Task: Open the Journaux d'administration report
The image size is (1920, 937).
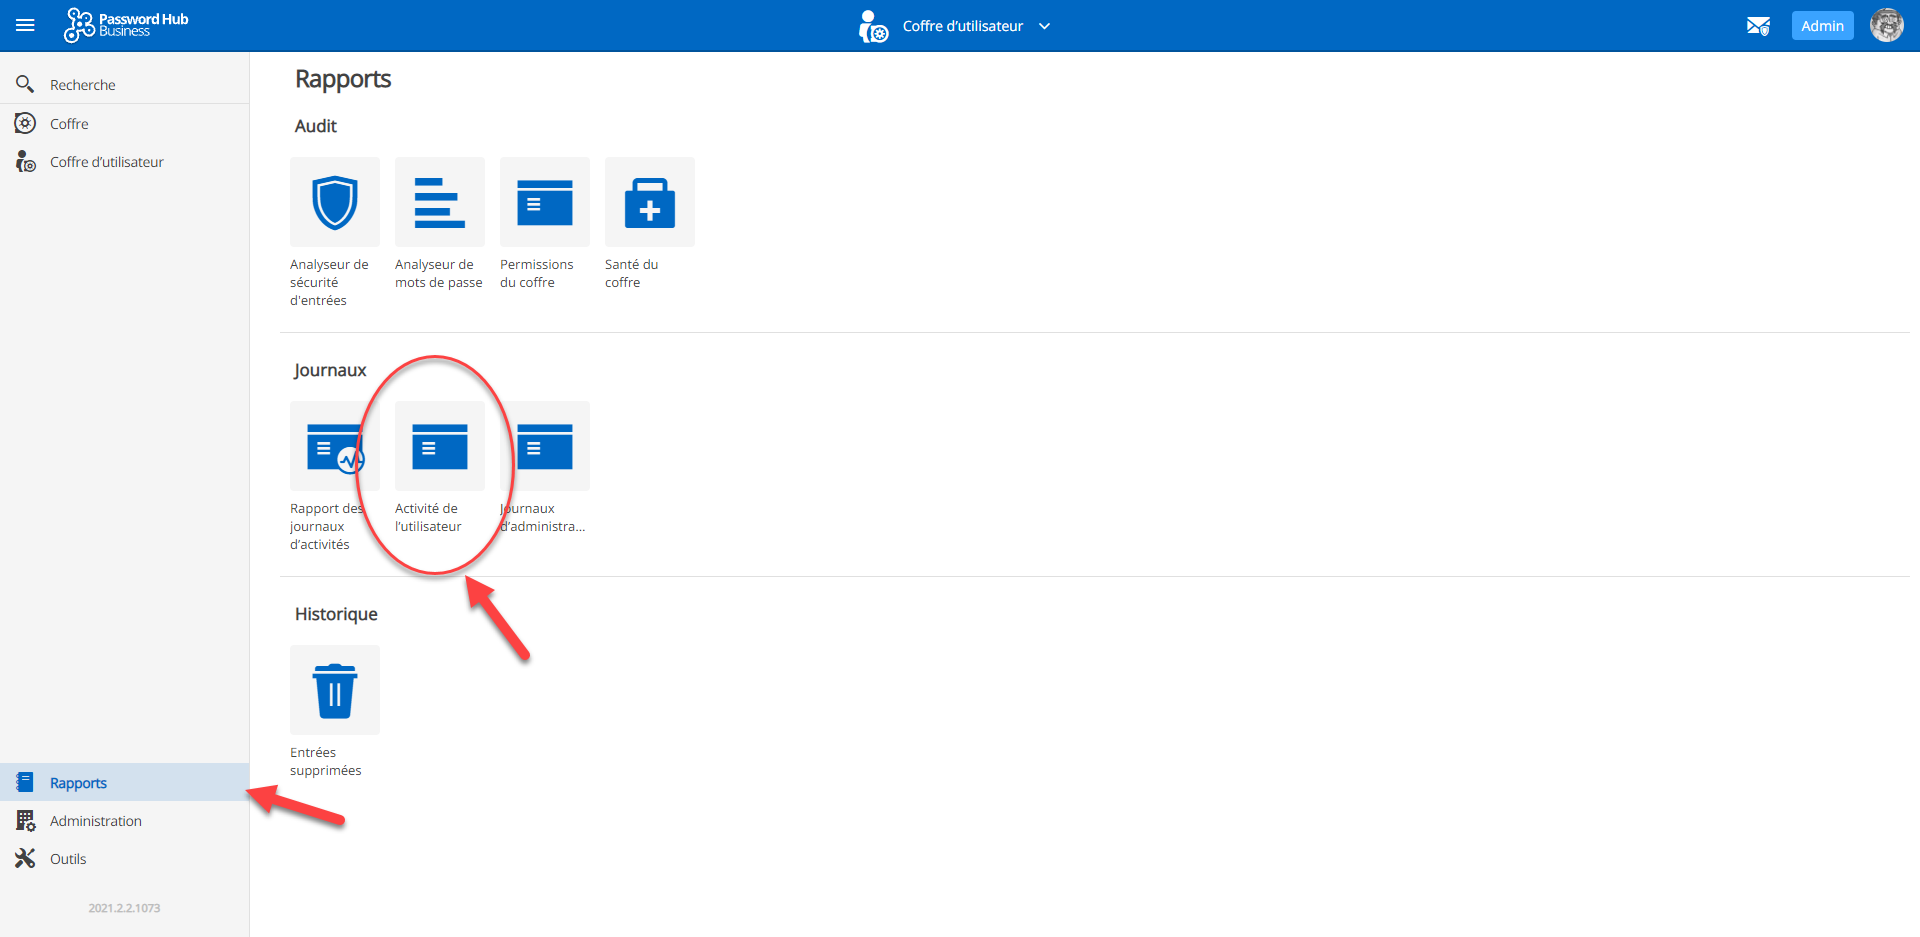Action: [x=545, y=446]
